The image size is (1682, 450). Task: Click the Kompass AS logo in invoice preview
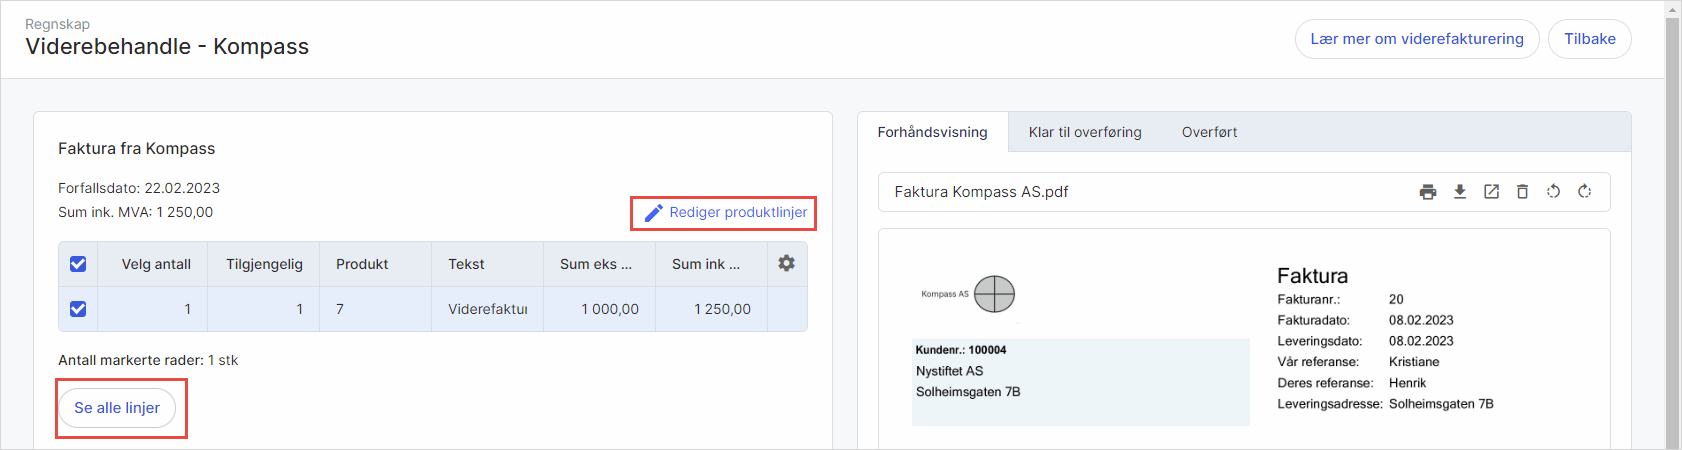[994, 294]
